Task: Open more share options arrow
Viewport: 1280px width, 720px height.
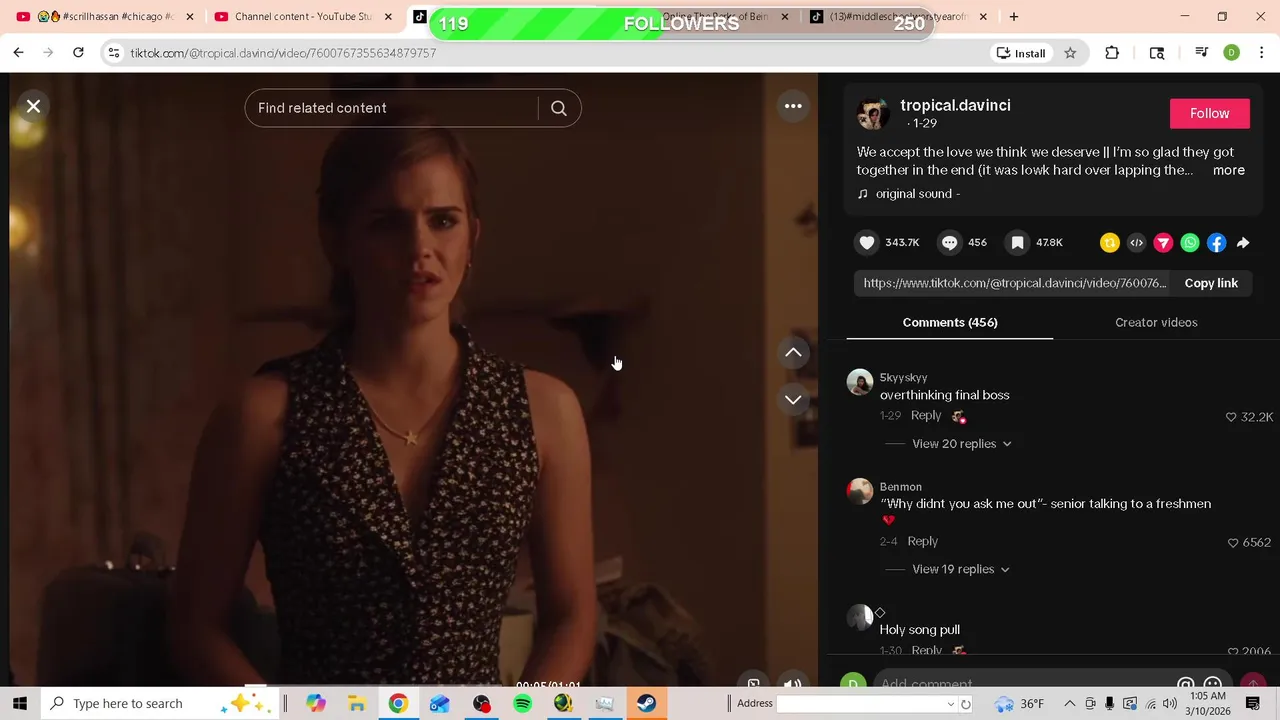Action: [x=1243, y=242]
